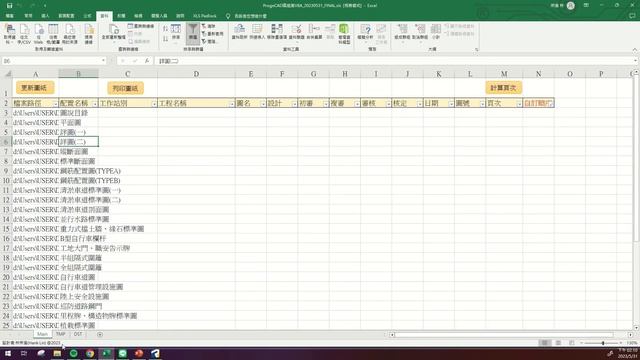
Task: Click Clear filter in ribbon
Action: point(209,26)
